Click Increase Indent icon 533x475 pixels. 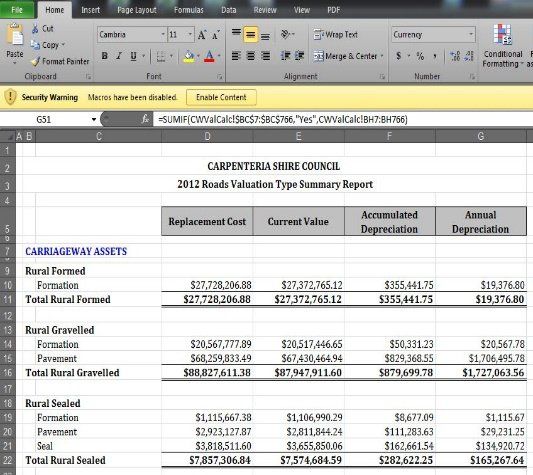(299, 56)
